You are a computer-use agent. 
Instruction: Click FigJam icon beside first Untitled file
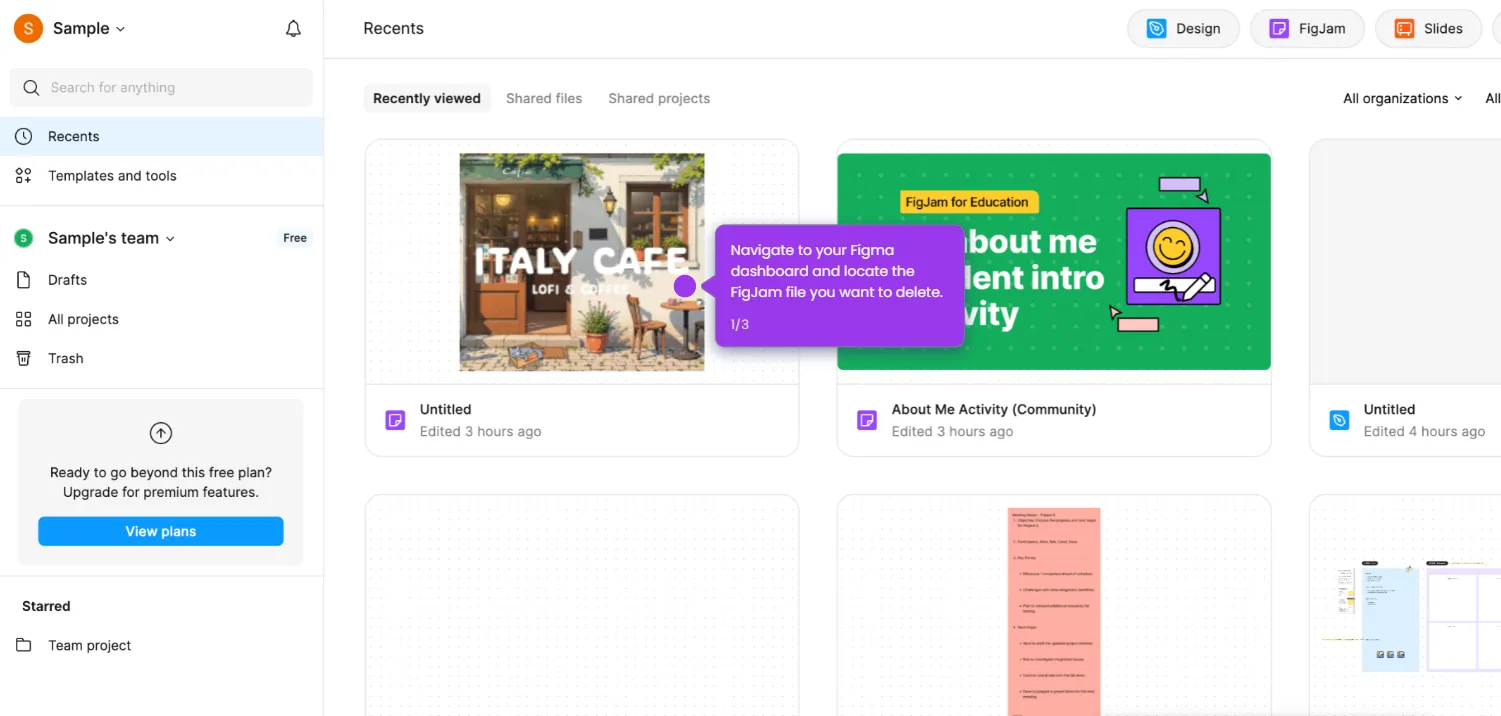pyautogui.click(x=395, y=420)
